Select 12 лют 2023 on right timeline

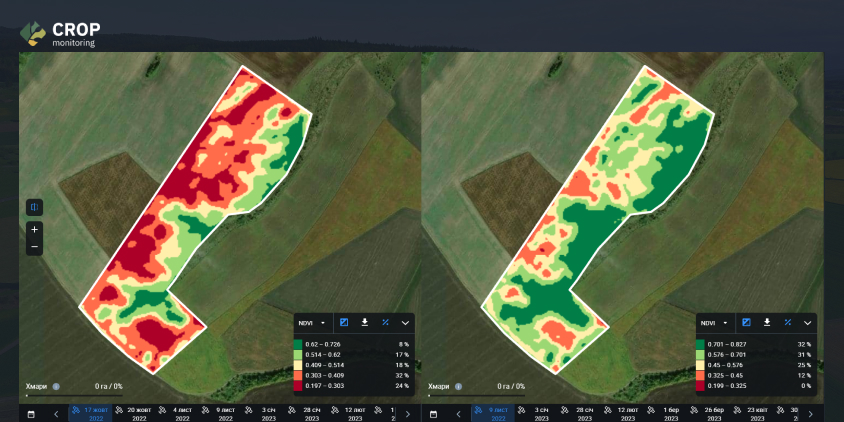(x=622, y=413)
